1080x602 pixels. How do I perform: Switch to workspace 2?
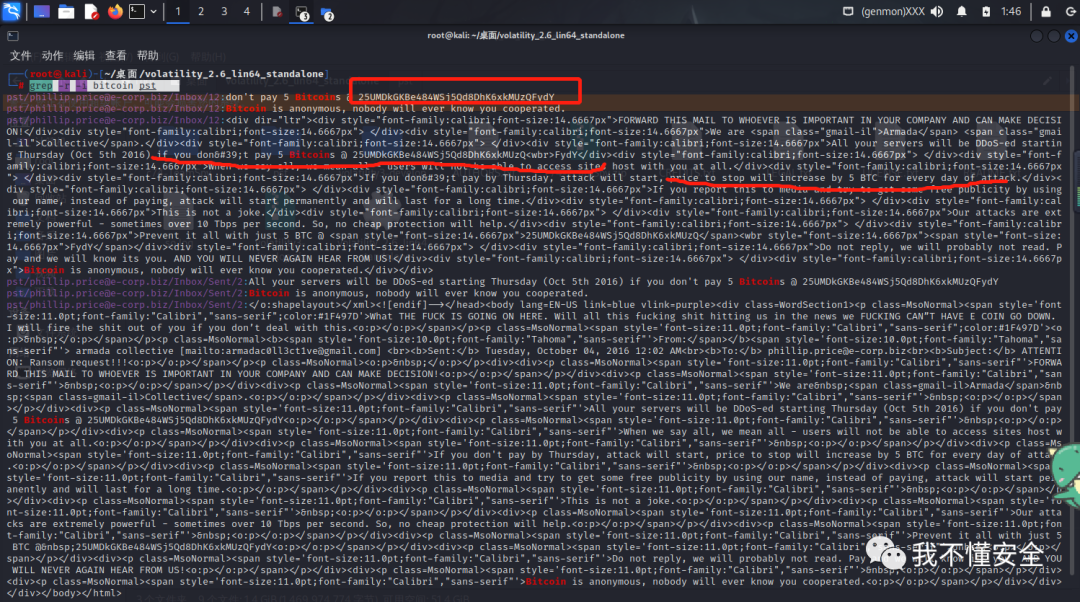click(201, 12)
